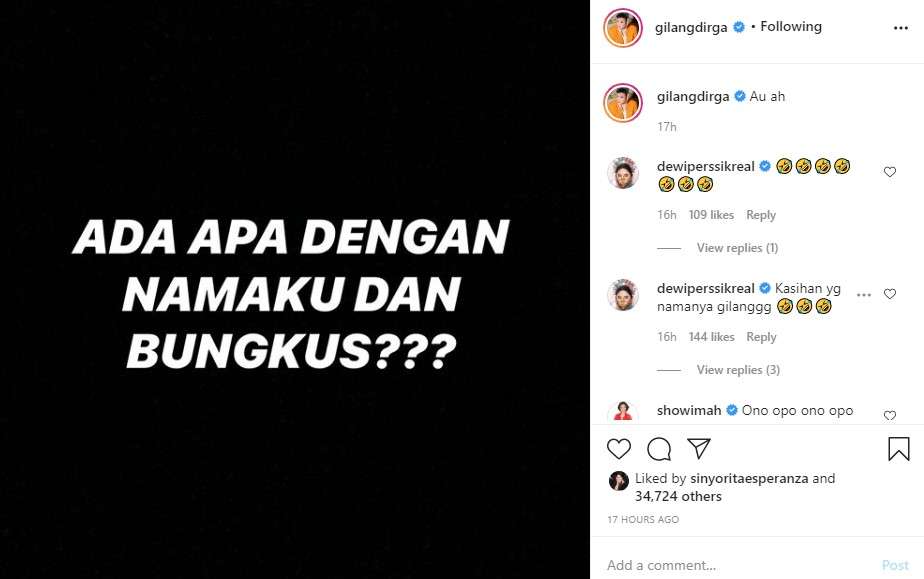Open the Following status dropdown
The image size is (924, 579).
[x=791, y=27]
